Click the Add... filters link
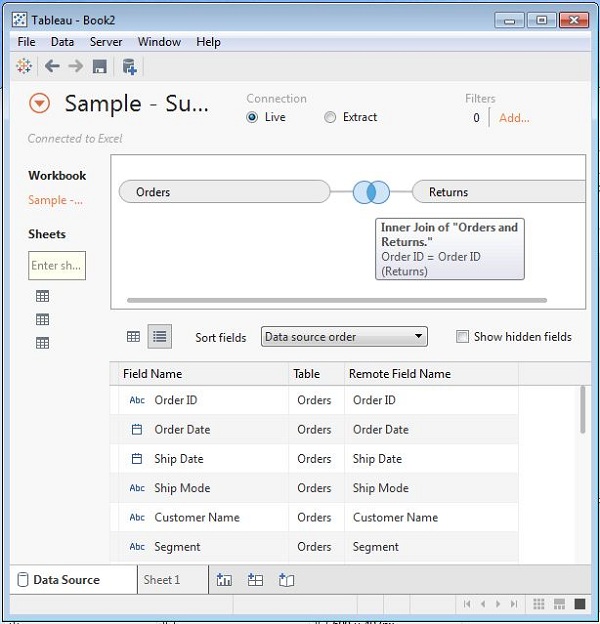 coord(514,118)
